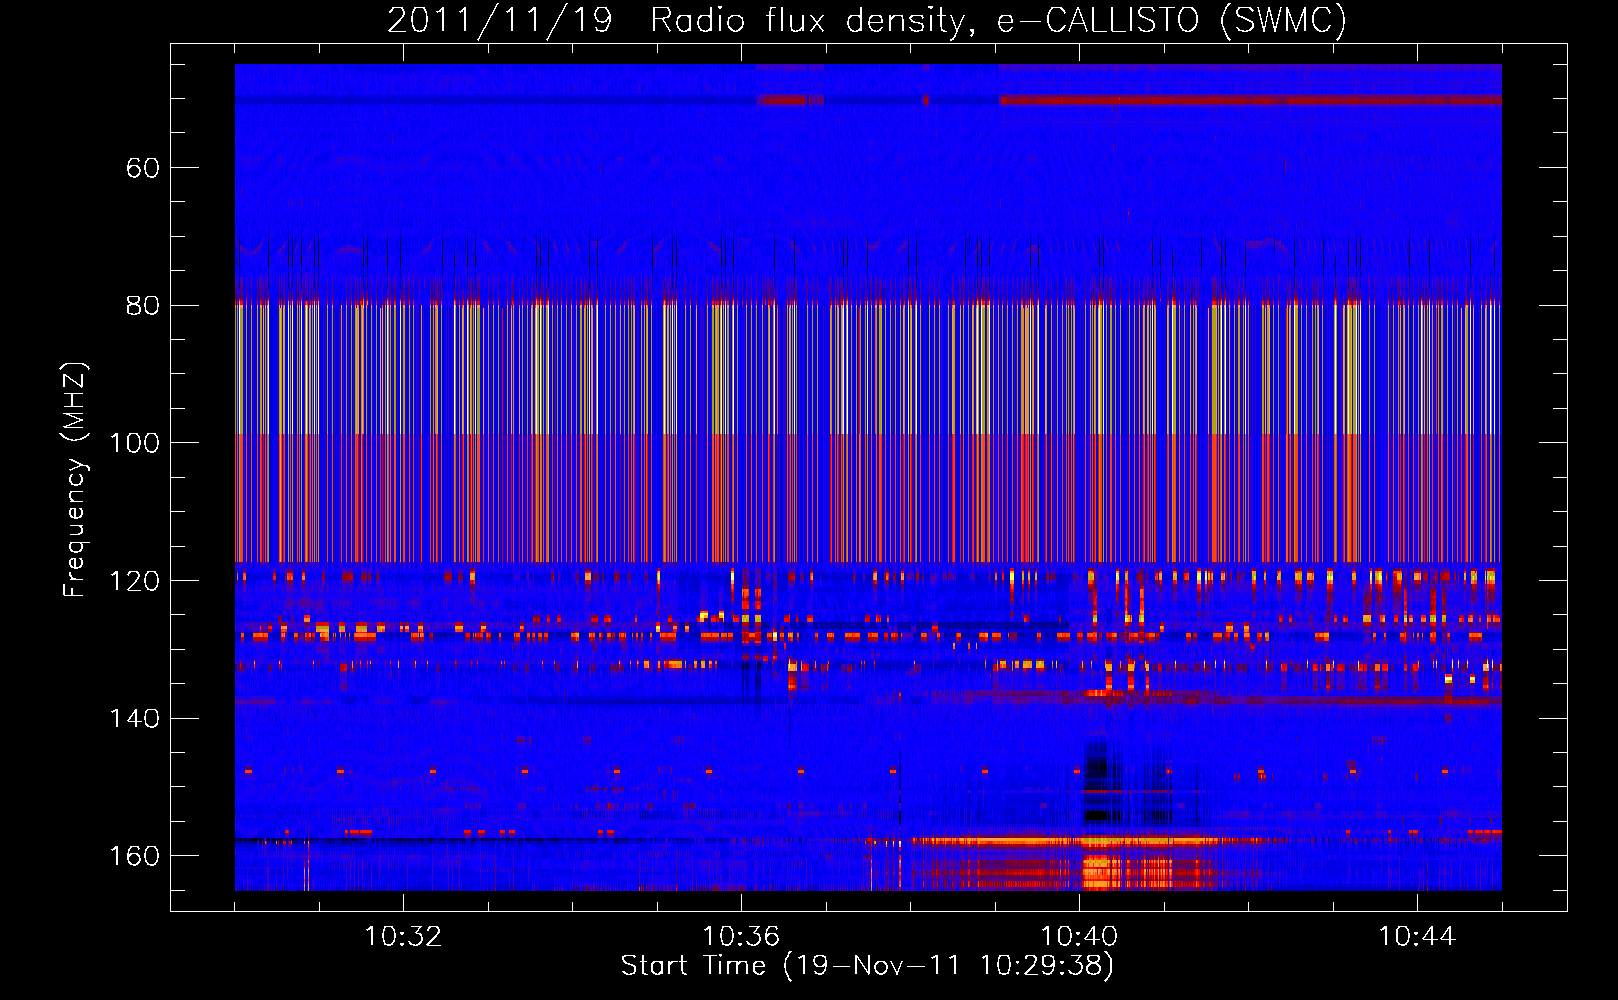Click the 160 frequency tick label
This screenshot has width=1618, height=1000.
135,856
